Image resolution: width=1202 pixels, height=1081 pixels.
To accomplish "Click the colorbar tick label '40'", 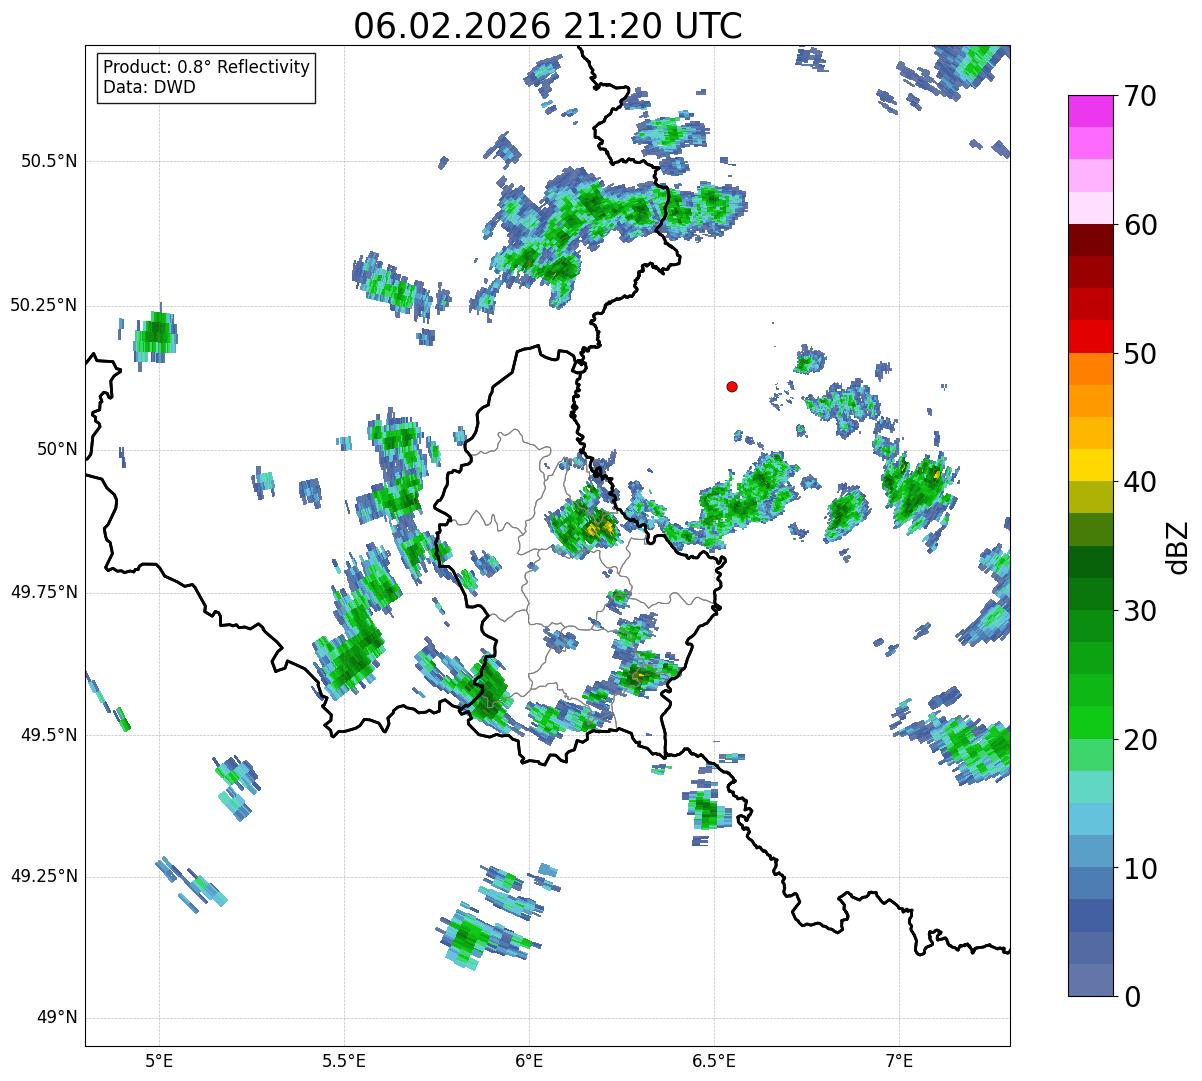I will tap(1140, 482).
